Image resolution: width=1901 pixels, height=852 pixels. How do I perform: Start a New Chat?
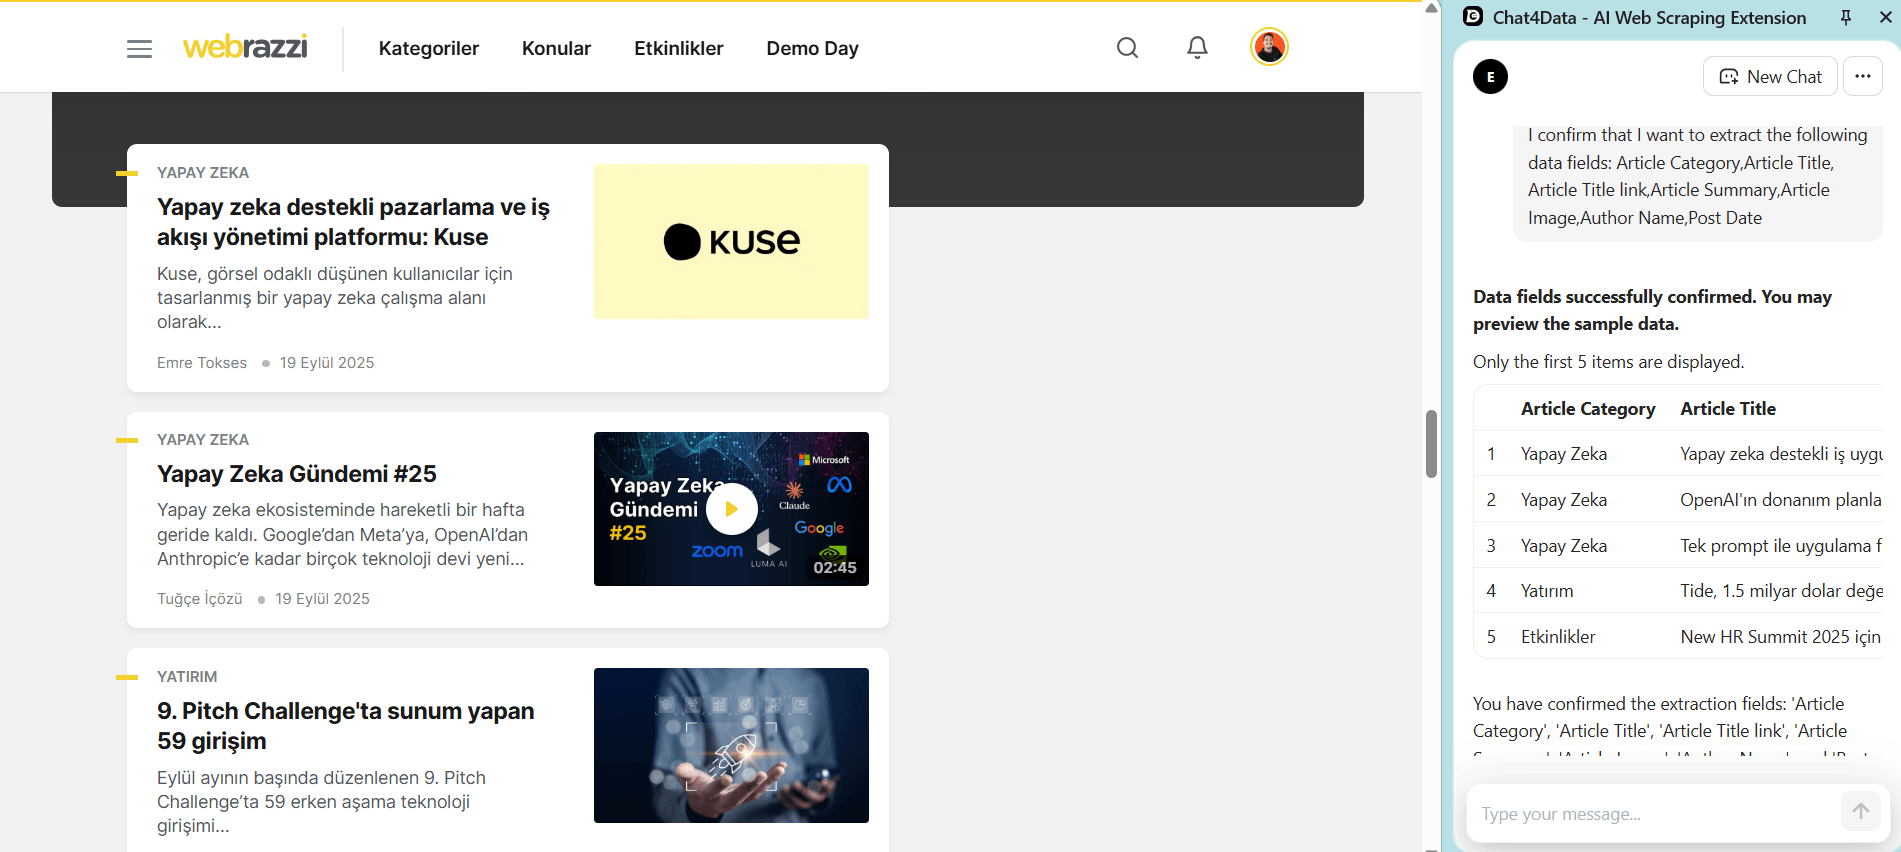pyautogui.click(x=1770, y=76)
